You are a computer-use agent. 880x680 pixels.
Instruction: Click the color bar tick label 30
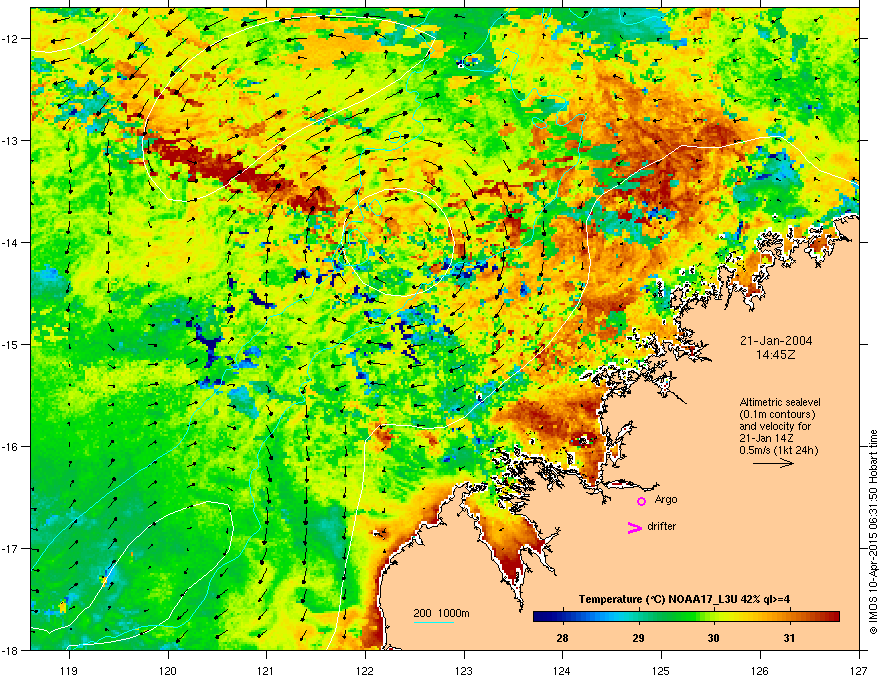(x=713, y=638)
